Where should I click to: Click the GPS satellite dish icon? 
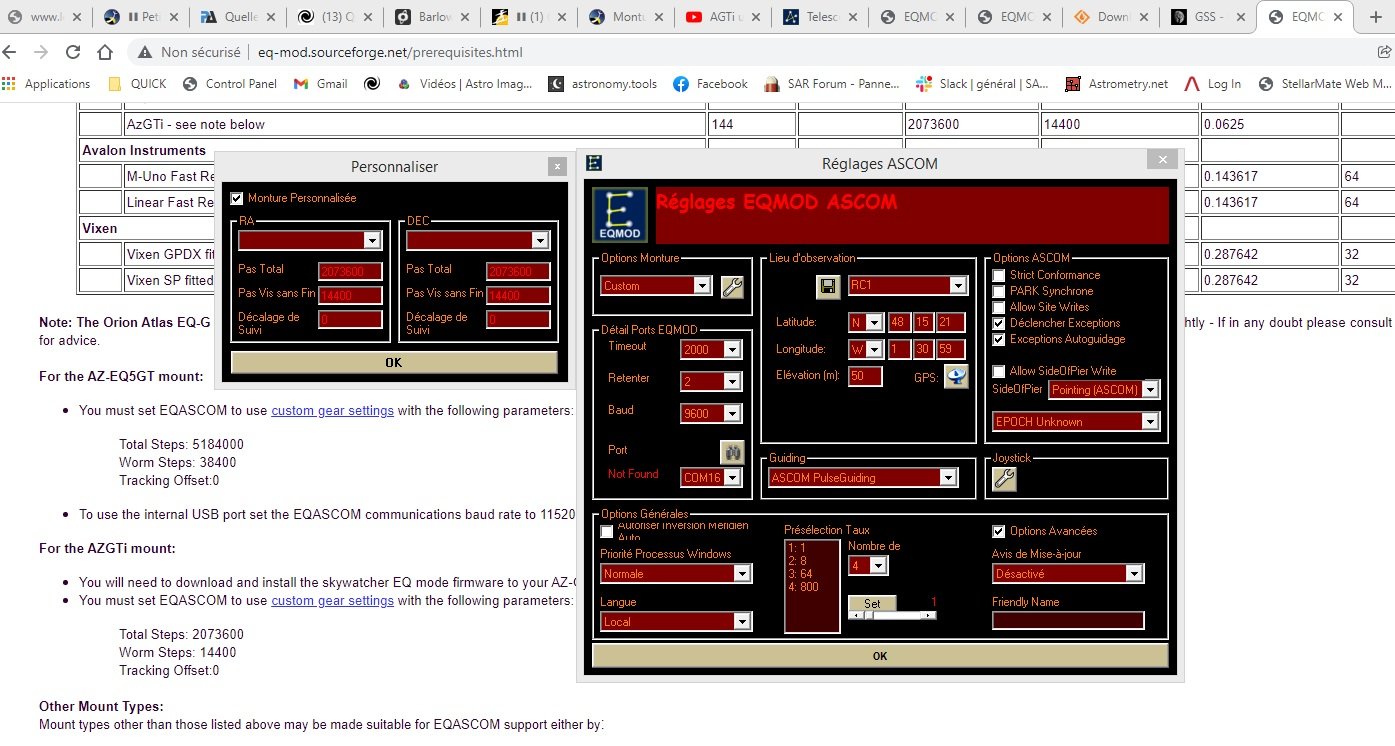(956, 377)
